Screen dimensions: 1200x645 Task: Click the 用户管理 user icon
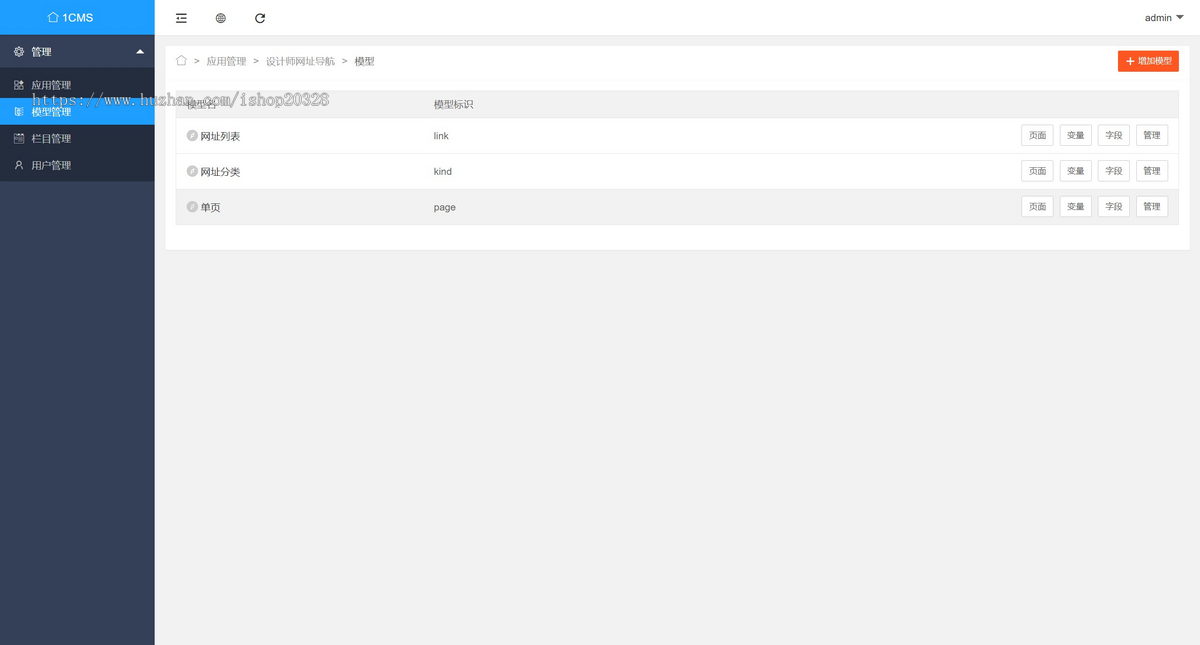point(18,165)
